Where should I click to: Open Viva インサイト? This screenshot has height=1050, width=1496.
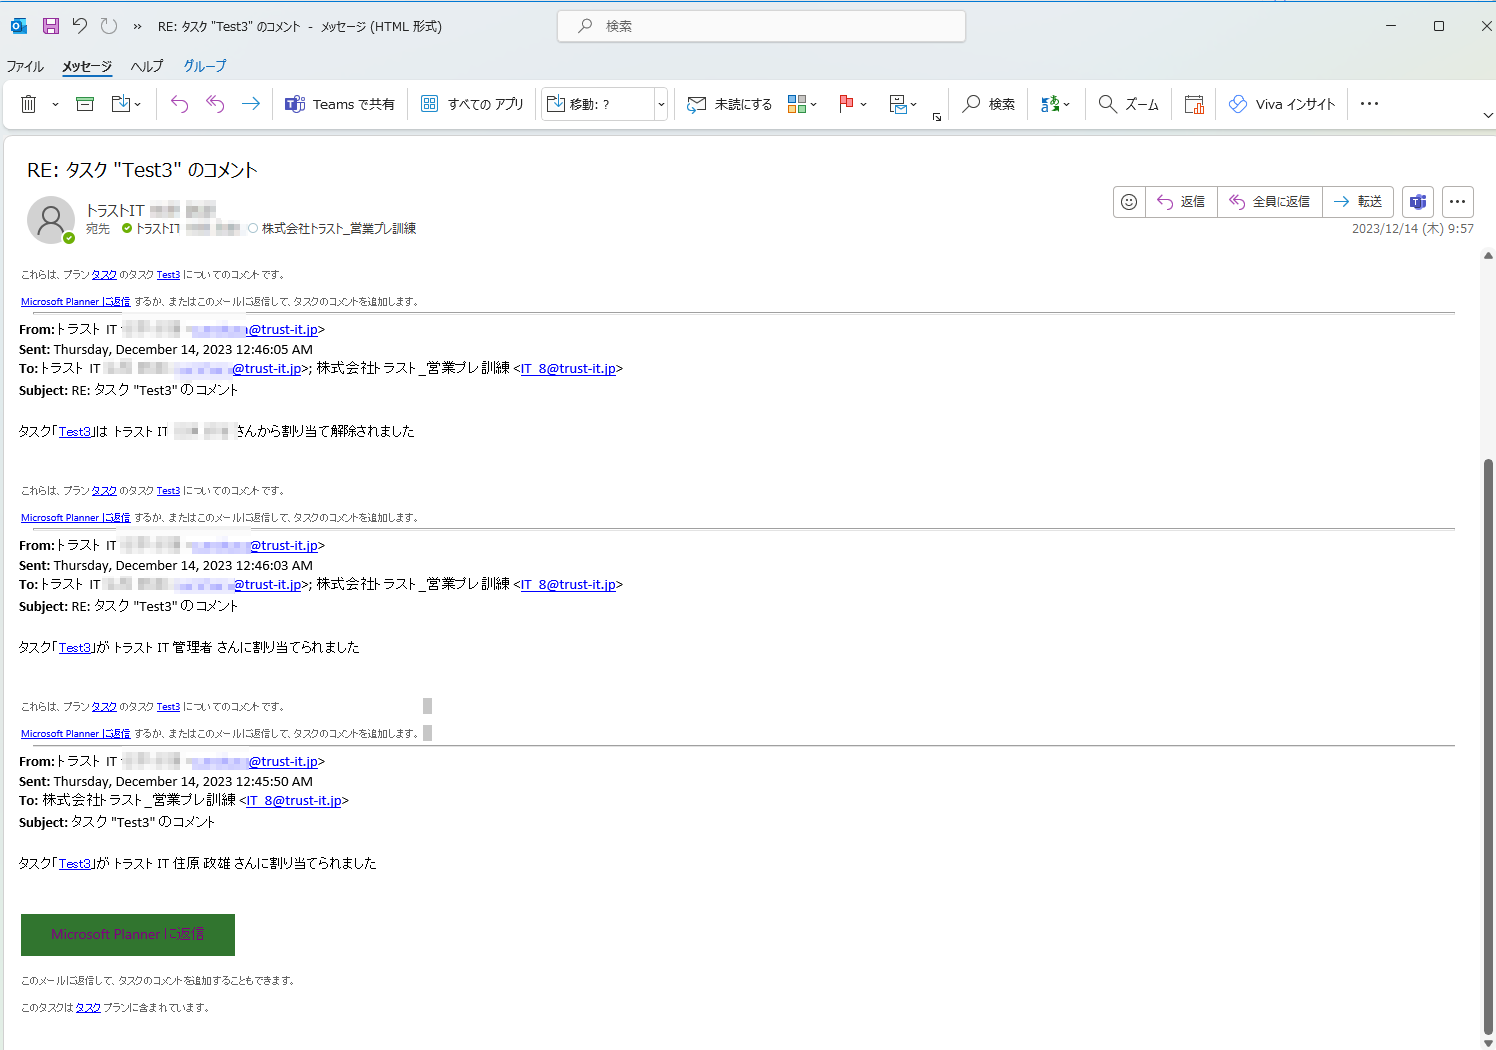tap(1282, 104)
